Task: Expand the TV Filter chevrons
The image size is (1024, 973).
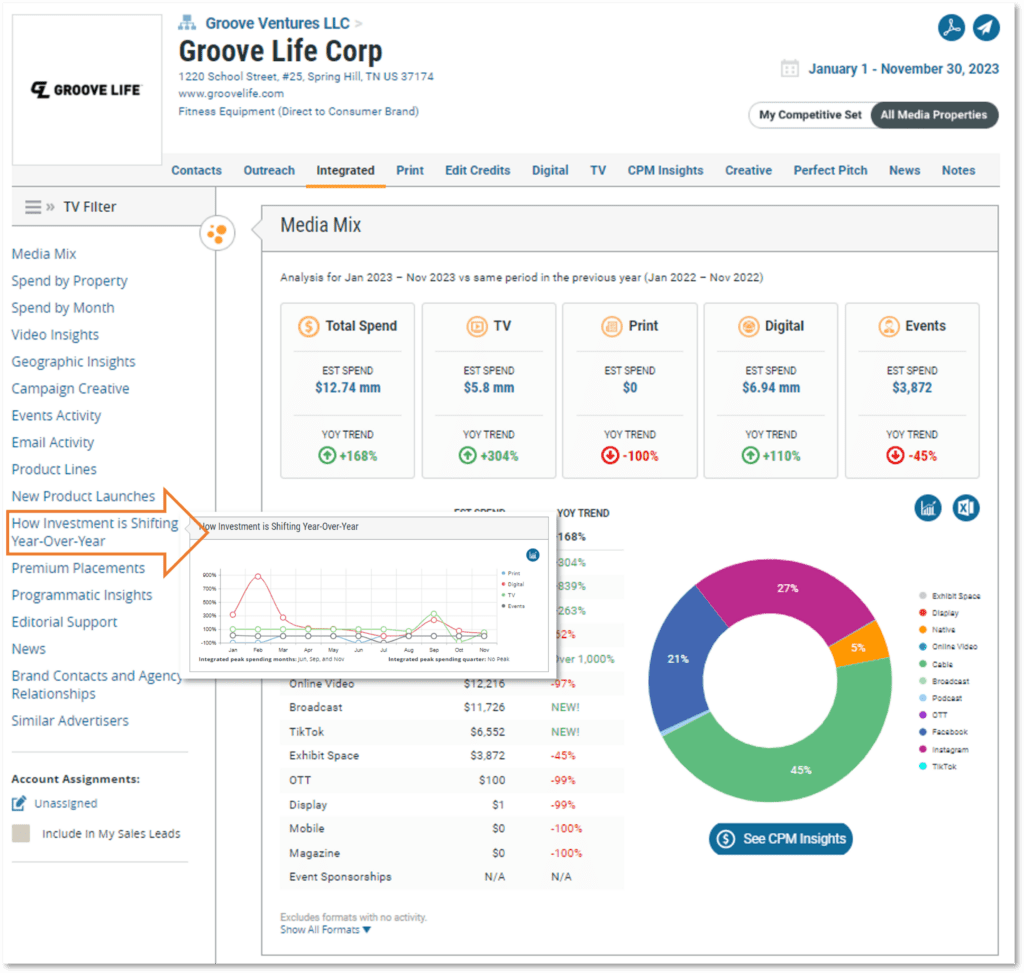Action: pyautogui.click(x=50, y=207)
